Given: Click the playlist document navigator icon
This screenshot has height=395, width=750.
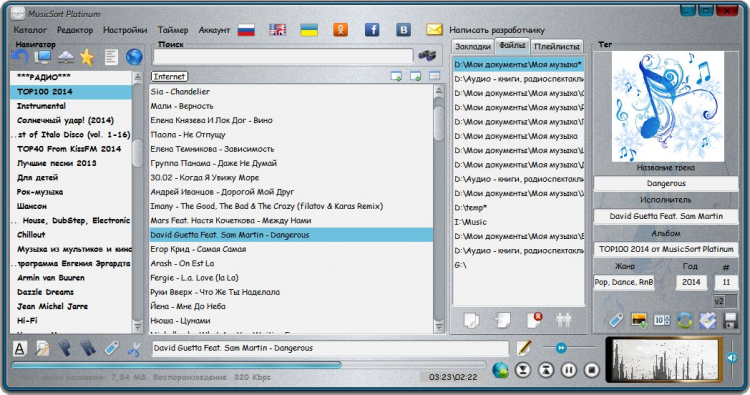Looking at the screenshot, I should [111, 57].
